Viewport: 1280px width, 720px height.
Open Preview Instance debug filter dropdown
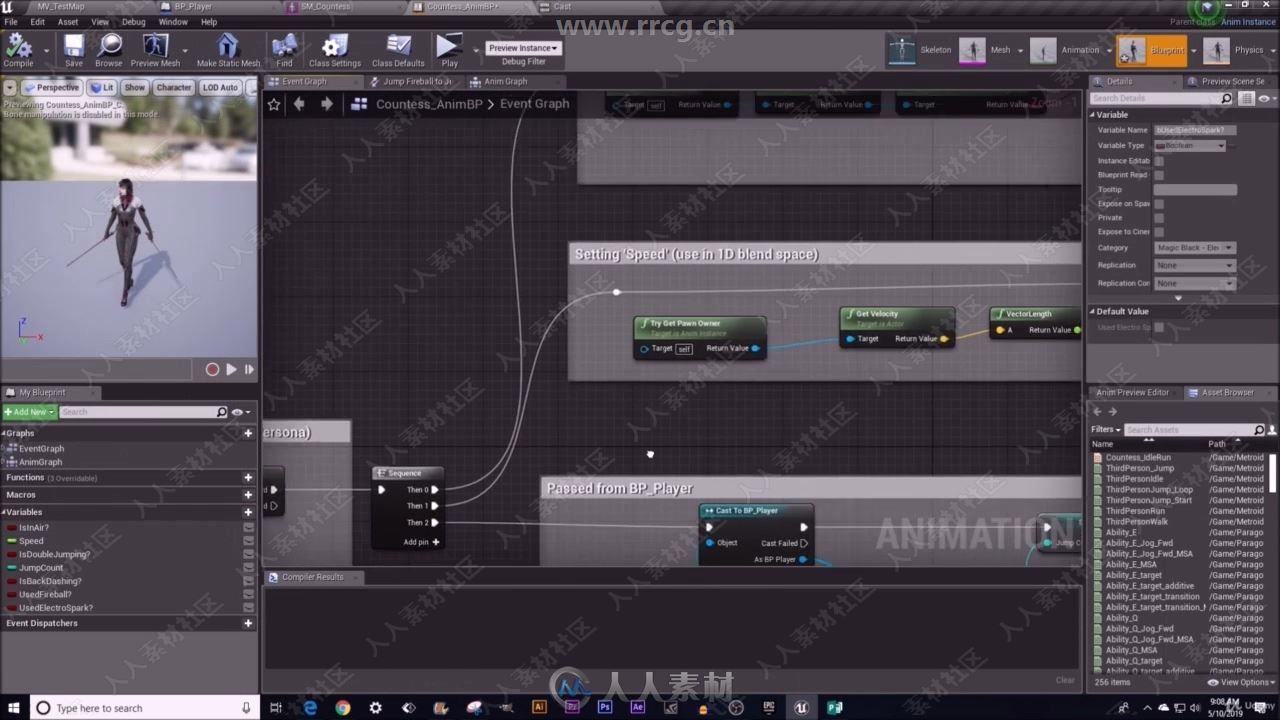tap(523, 48)
